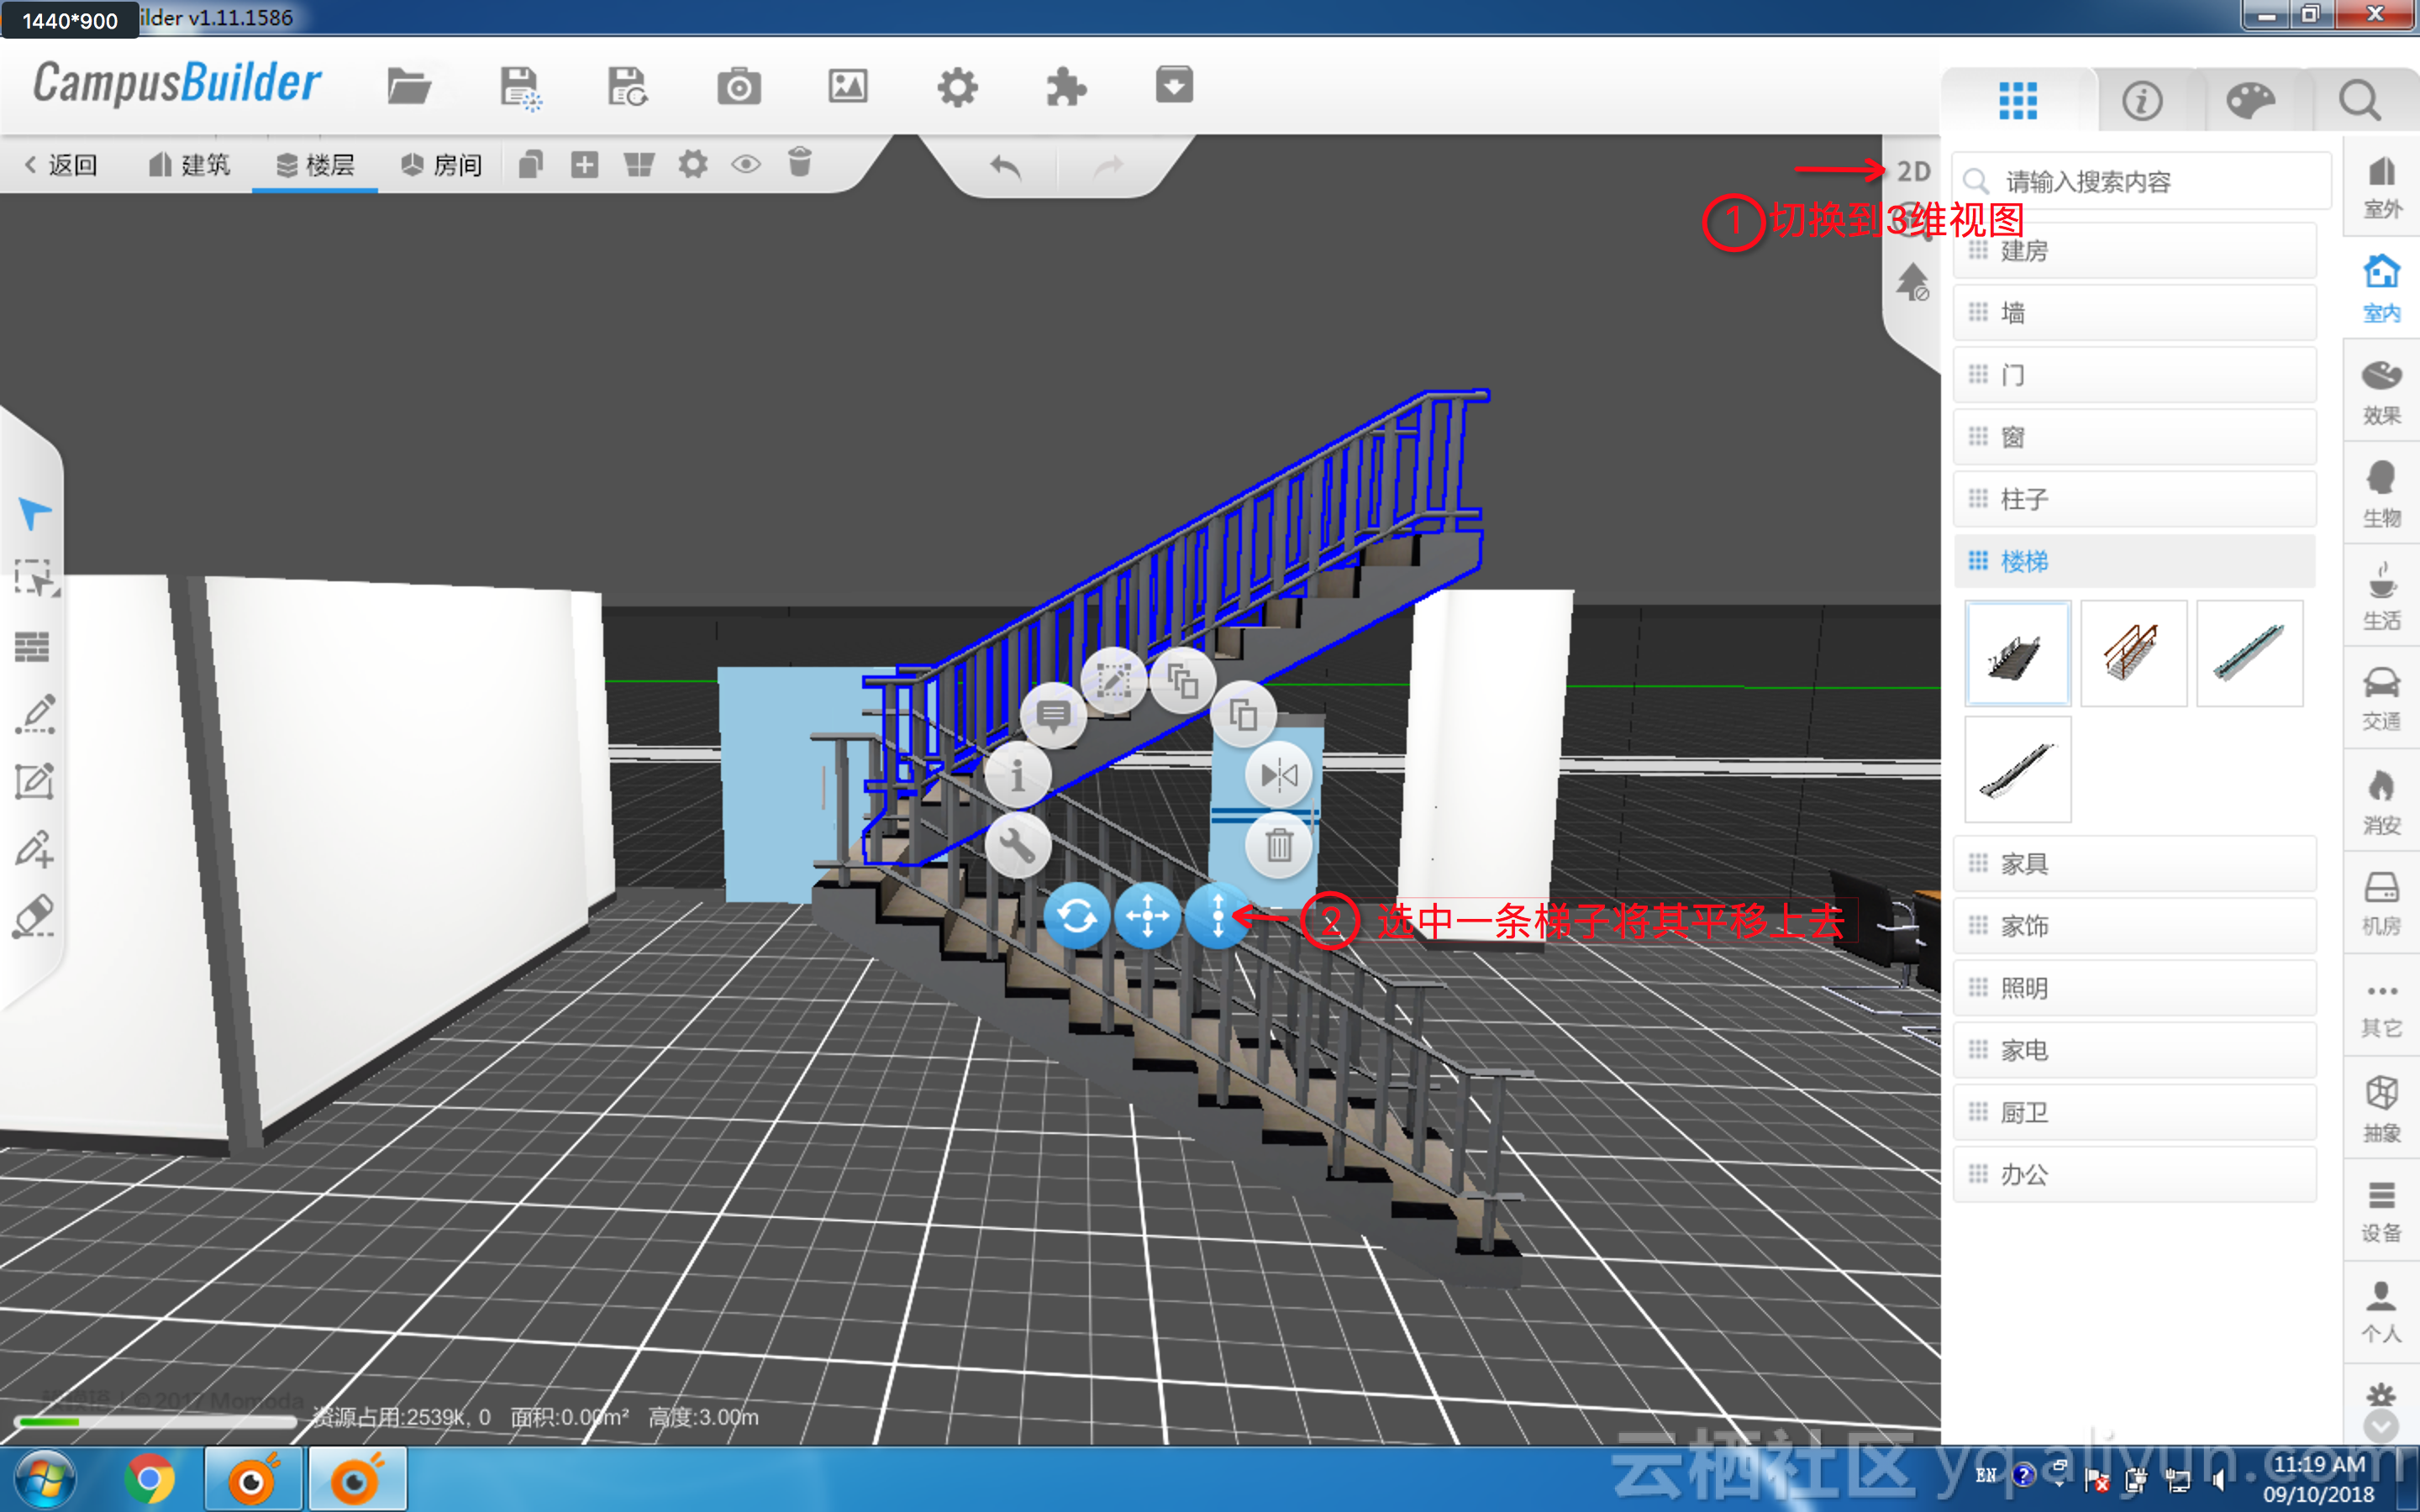Click the search content input field
This screenshot has height=1512, width=2420.
(2142, 182)
